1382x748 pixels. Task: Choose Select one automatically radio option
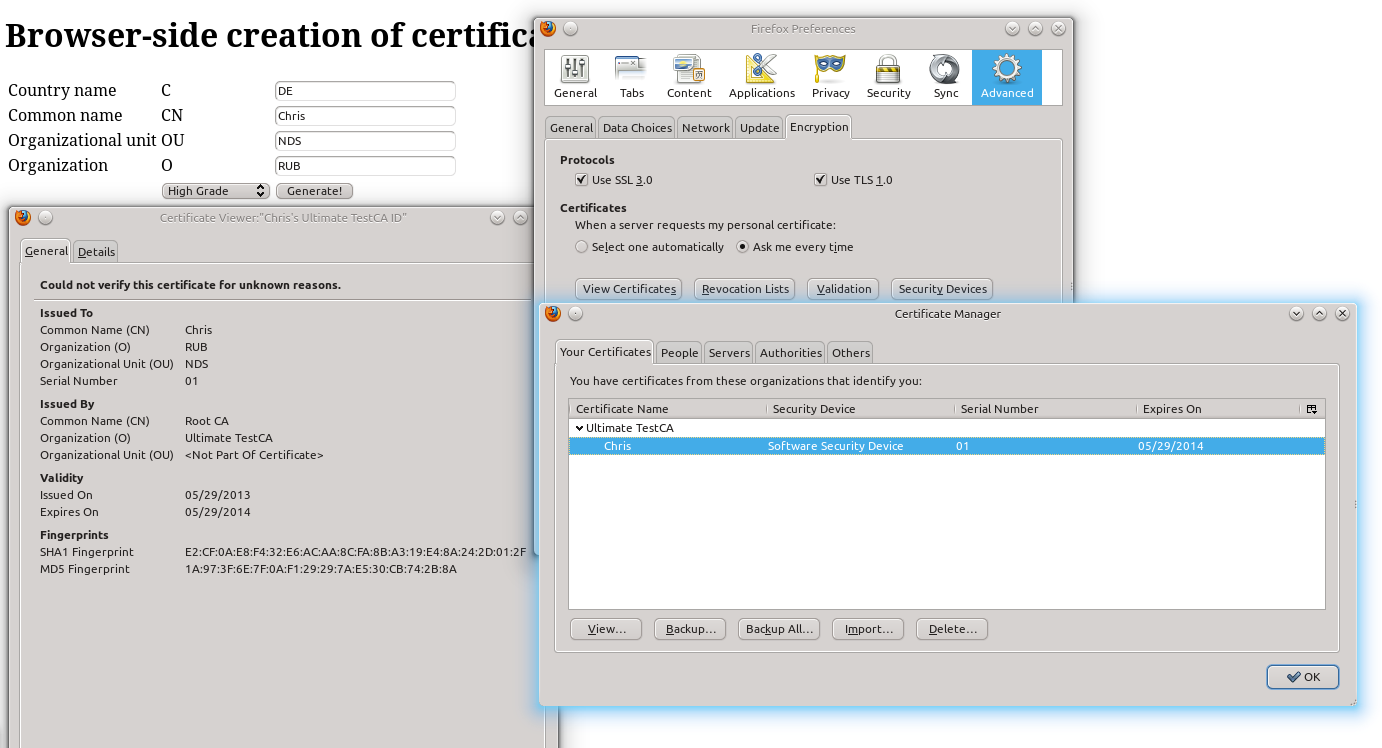click(x=582, y=247)
